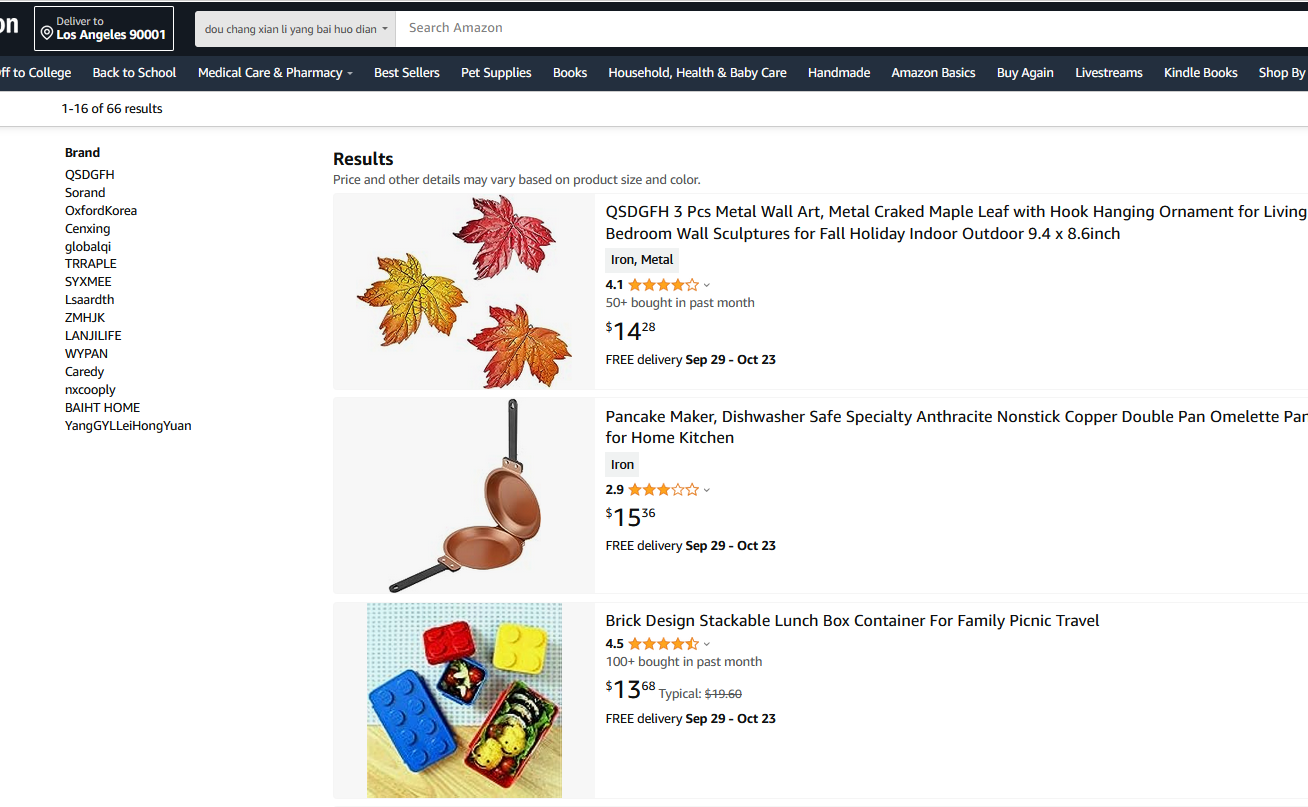
Task: Open Kindle Books navigation link
Action: point(1200,73)
